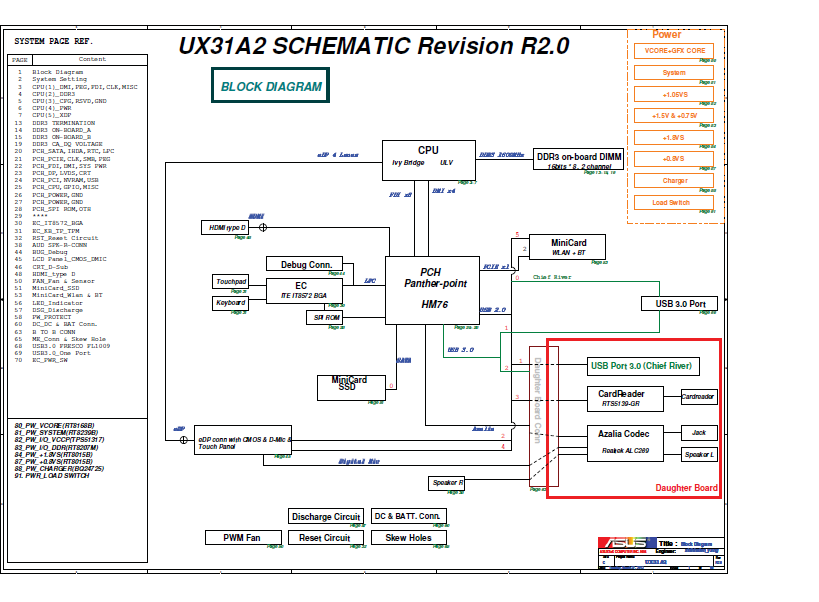Click the UX31A2 SCHEMATIC Revision R2.0 heading
Image resolution: width=819 pixels, height=602 pixels.
coord(373,45)
